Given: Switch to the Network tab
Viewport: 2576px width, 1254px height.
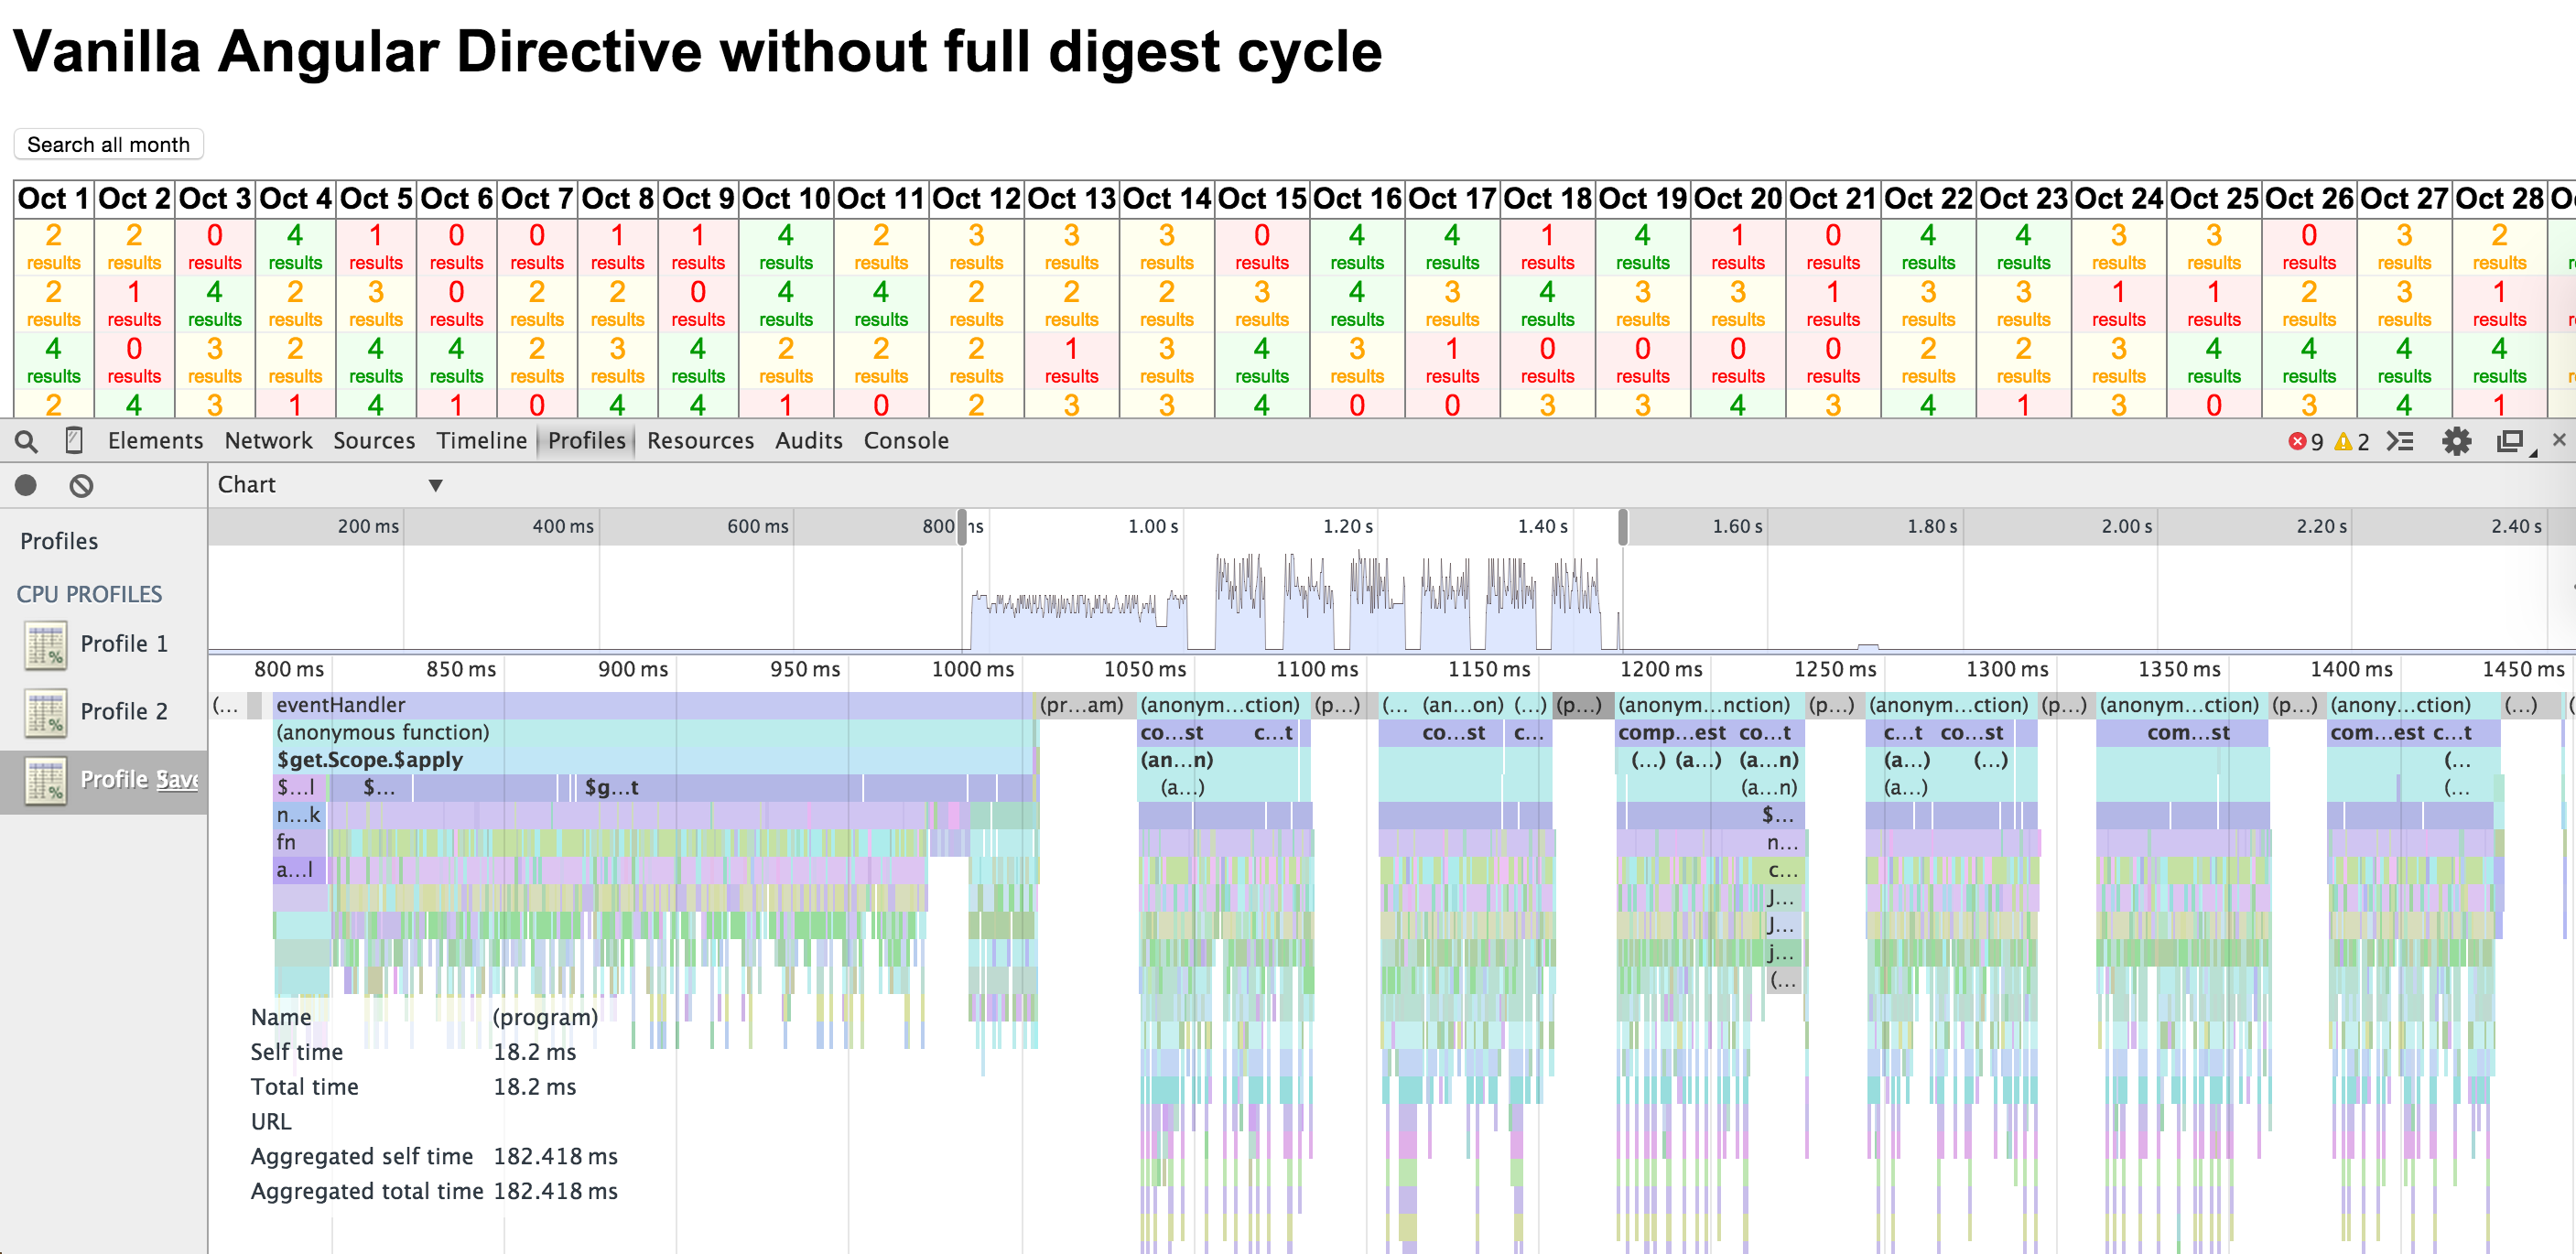Looking at the screenshot, I should click(268, 441).
